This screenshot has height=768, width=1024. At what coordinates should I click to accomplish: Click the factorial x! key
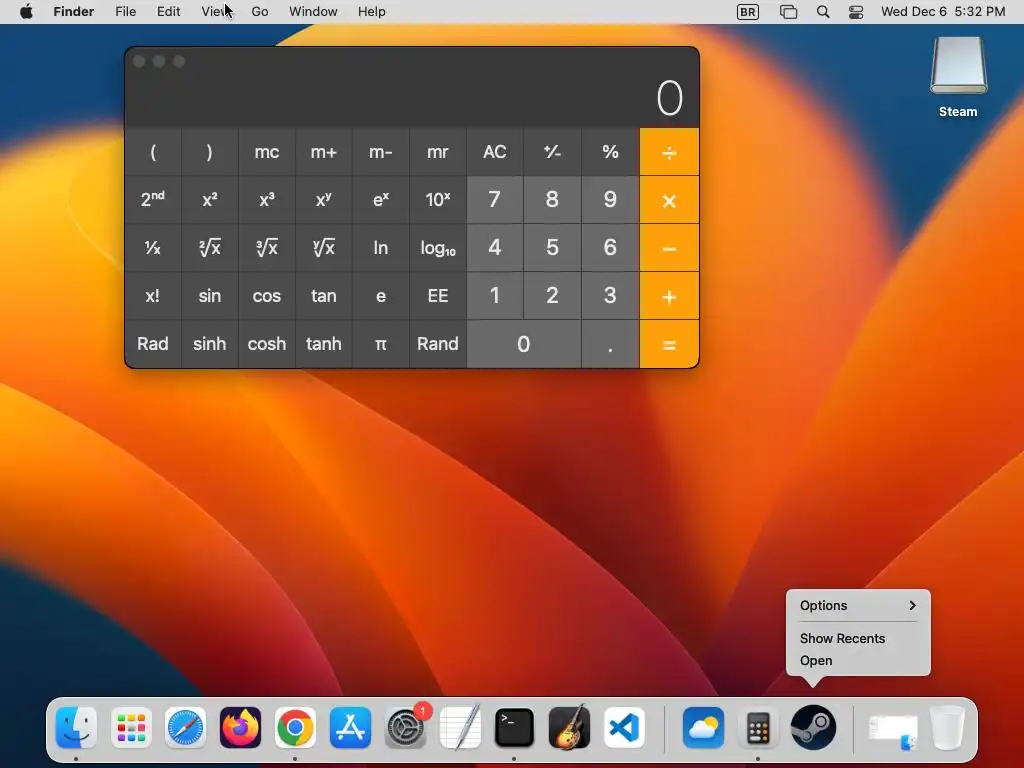click(153, 296)
